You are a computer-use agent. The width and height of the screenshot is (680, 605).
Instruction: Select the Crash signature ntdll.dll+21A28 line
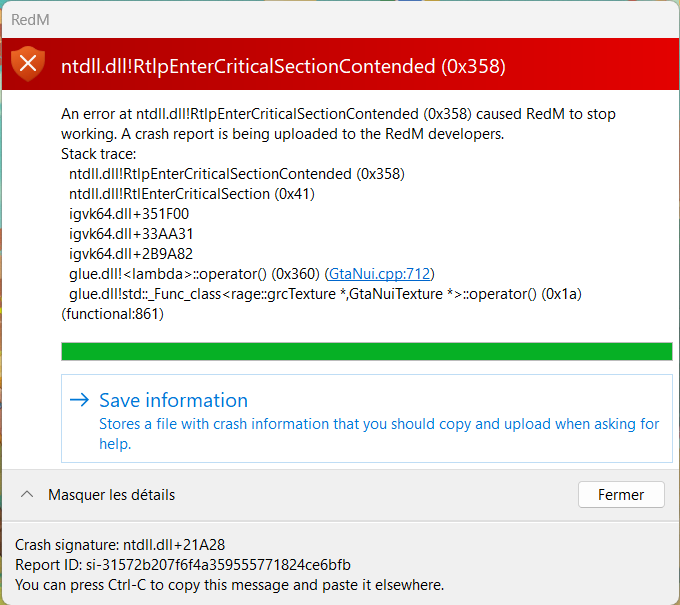120,545
